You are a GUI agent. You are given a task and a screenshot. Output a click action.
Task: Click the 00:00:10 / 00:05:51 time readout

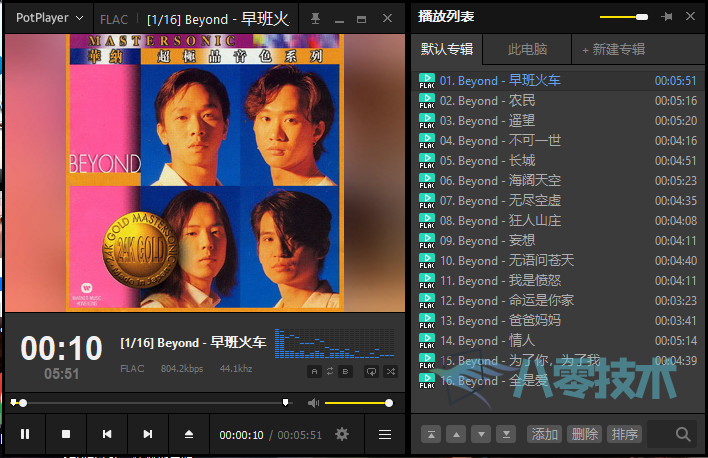(270, 435)
